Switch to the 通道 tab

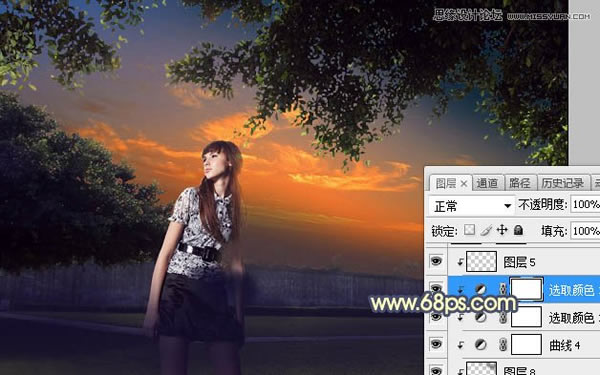click(x=487, y=184)
